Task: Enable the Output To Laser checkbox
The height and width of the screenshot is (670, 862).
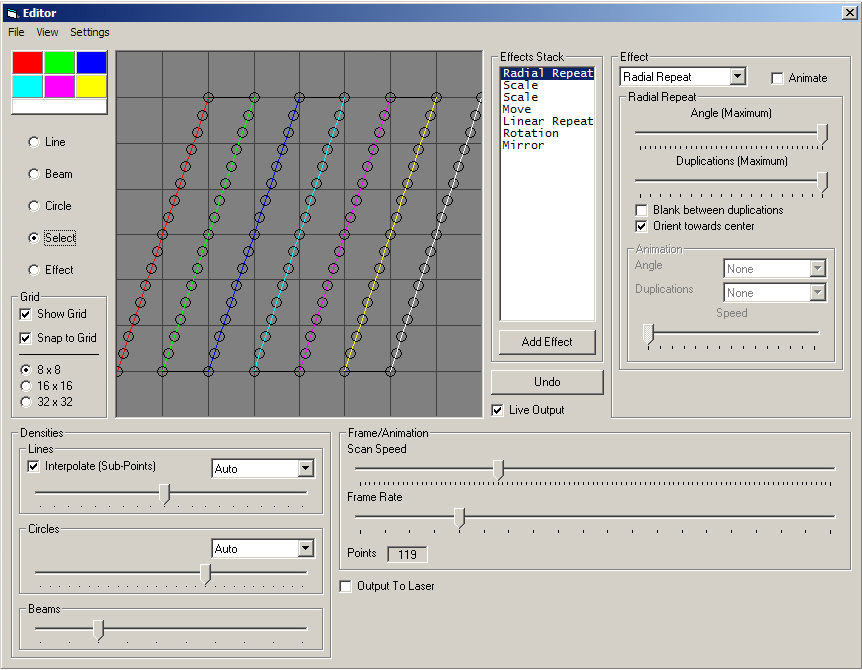Action: pos(346,586)
